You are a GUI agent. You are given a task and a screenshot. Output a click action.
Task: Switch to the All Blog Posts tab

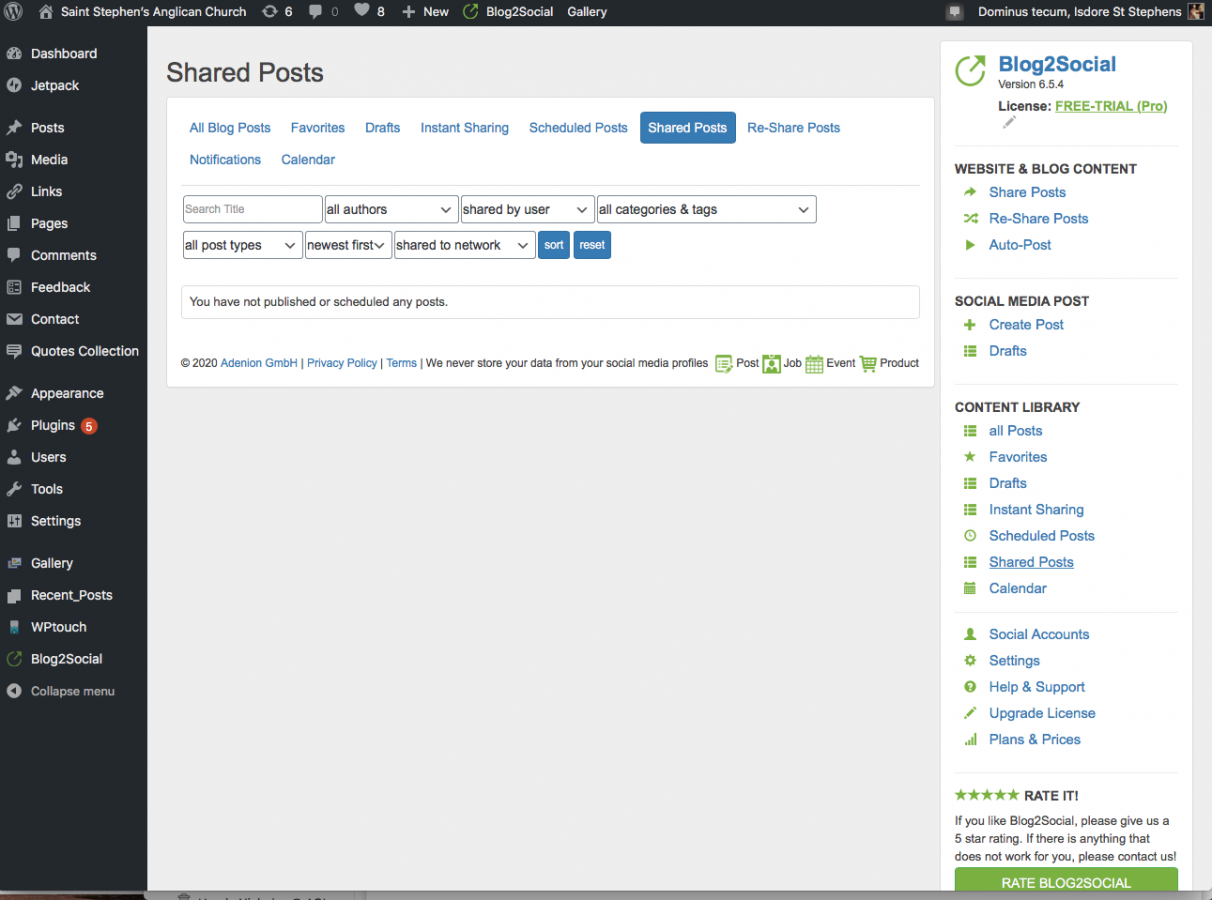(x=230, y=128)
